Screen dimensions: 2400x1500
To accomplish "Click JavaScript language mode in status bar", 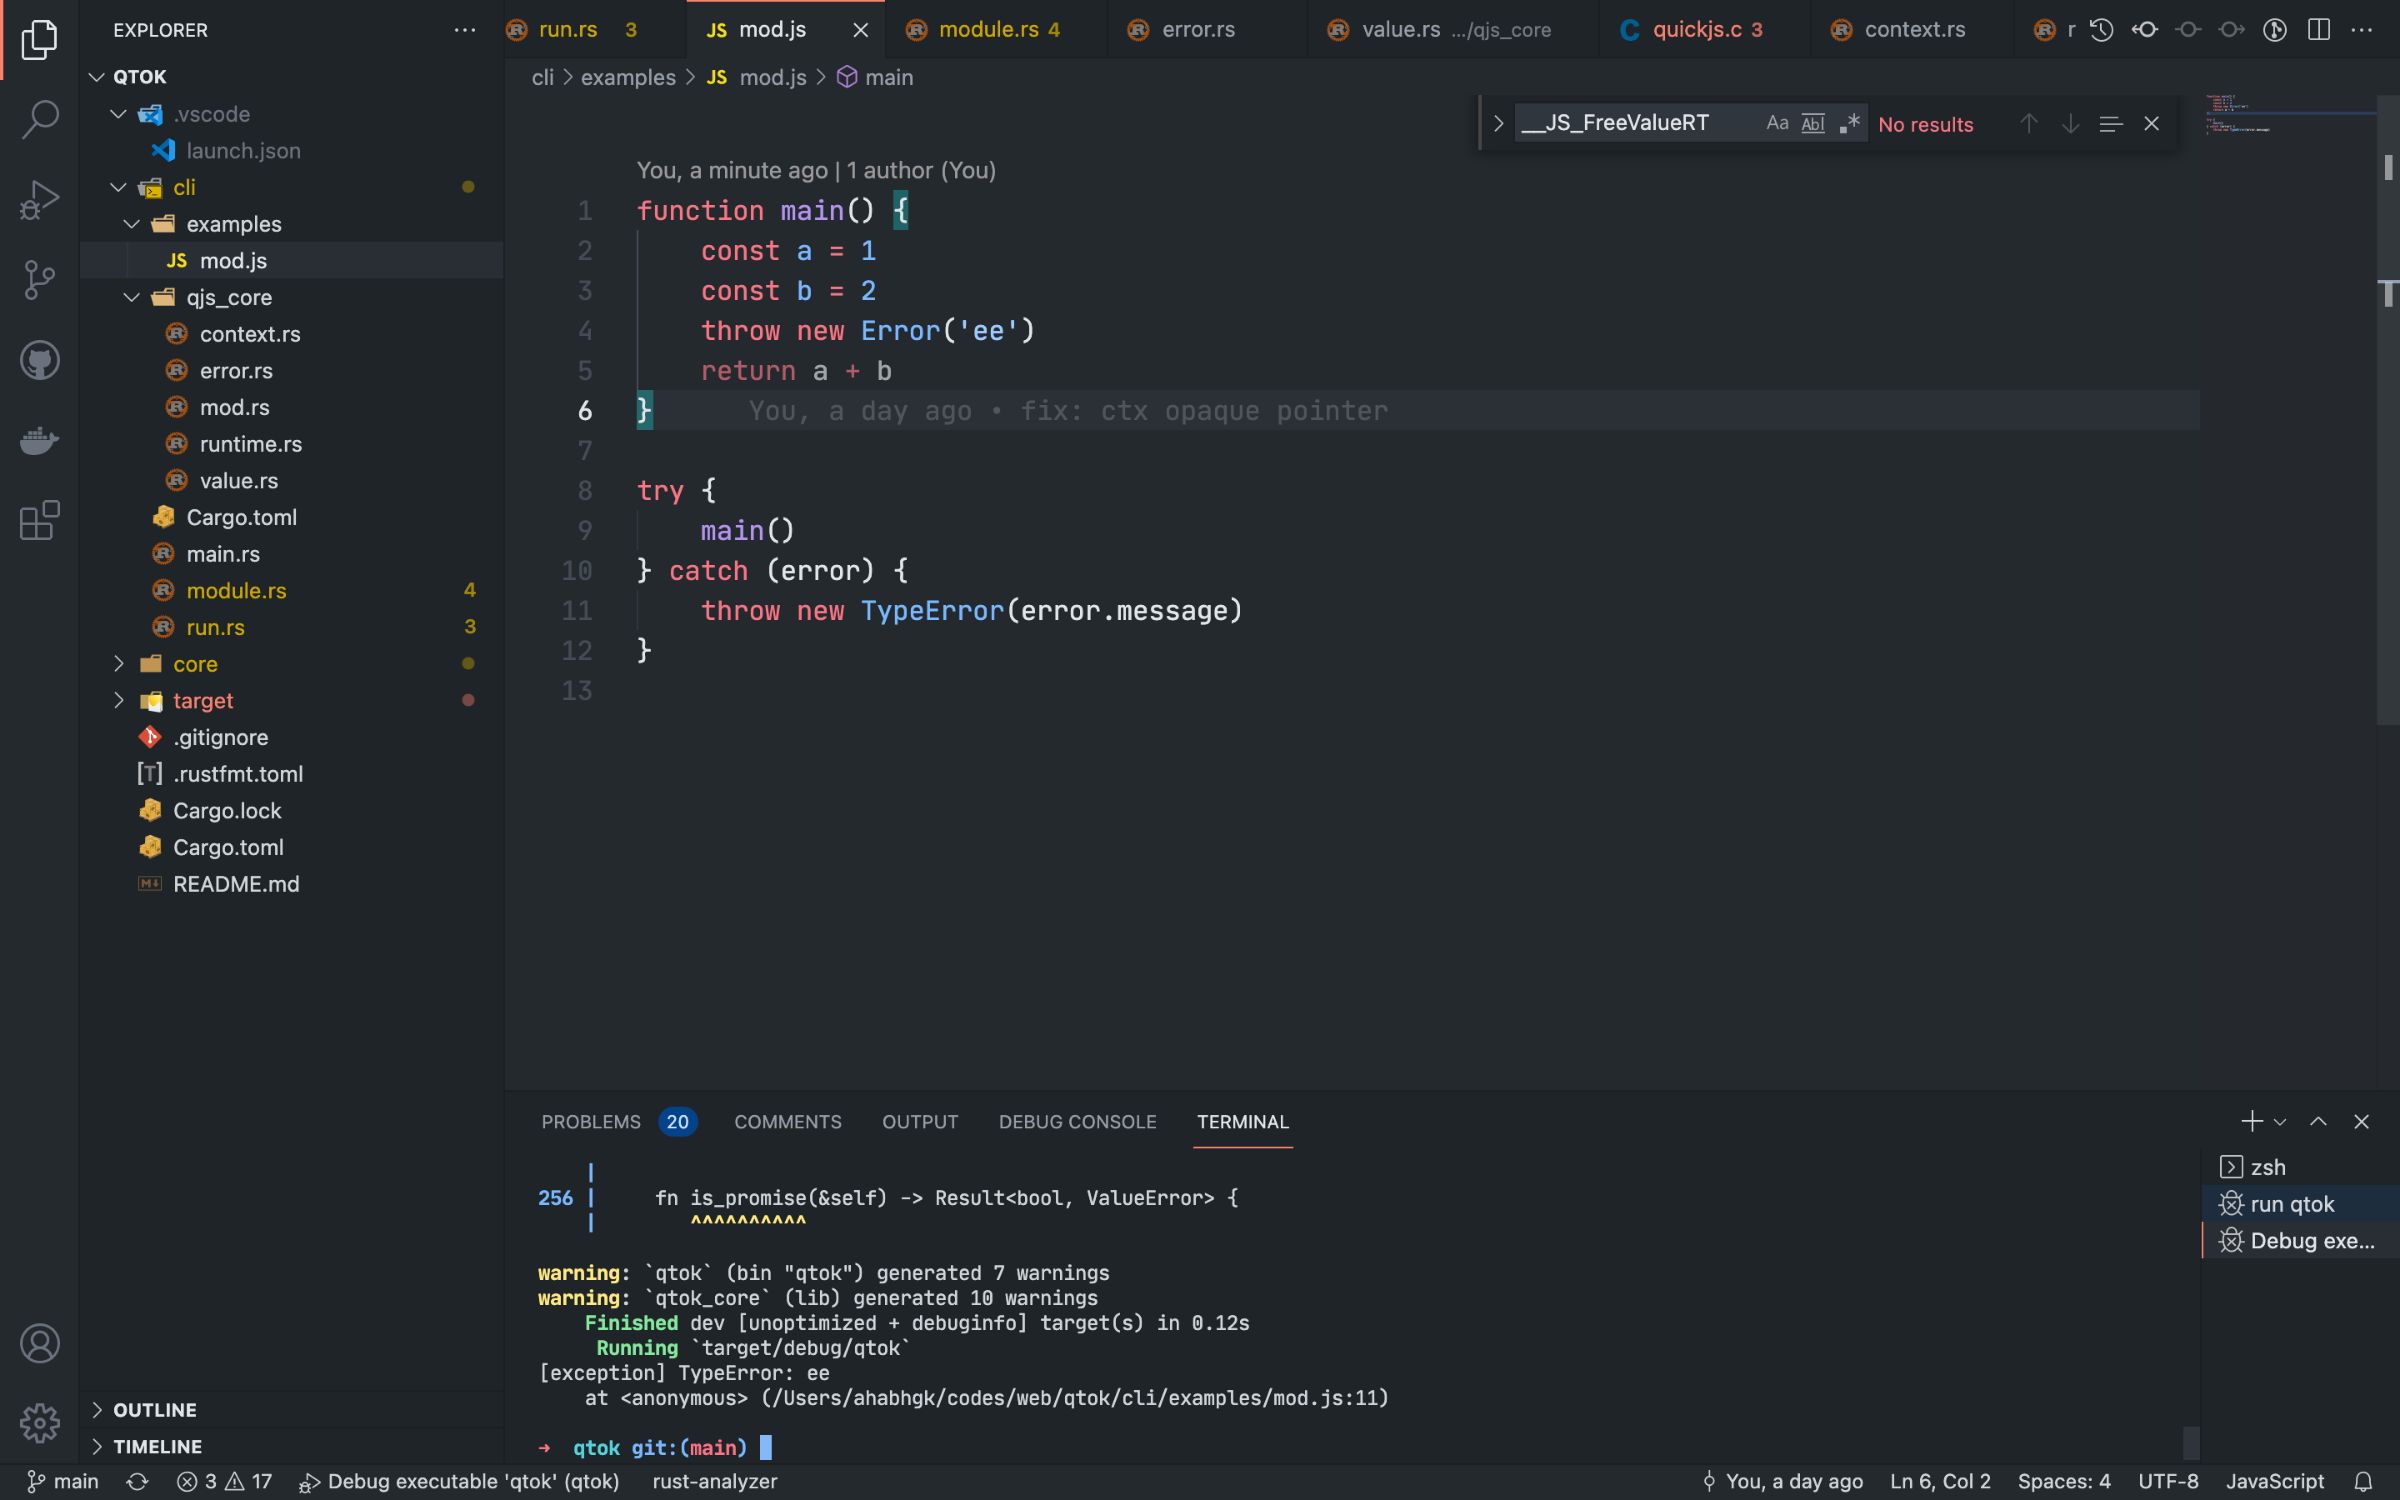I will 2274,1481.
